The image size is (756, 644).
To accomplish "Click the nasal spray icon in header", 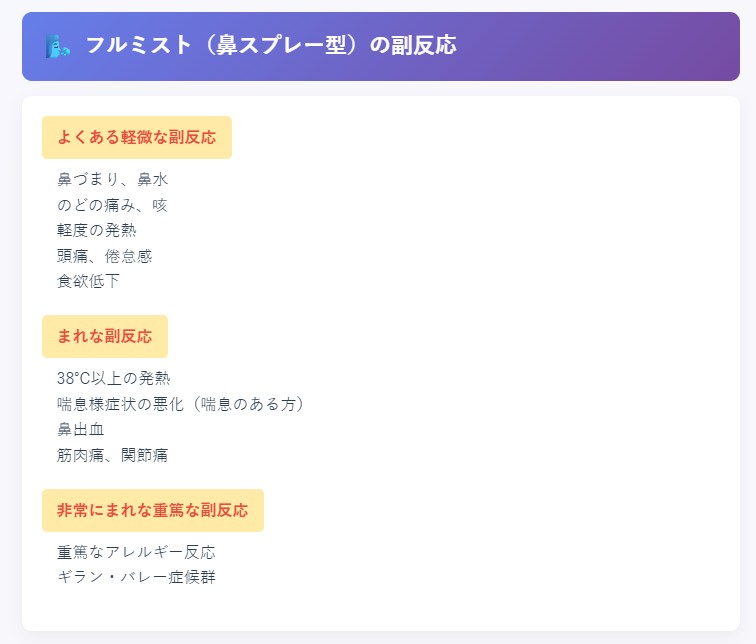I will [x=57, y=46].
